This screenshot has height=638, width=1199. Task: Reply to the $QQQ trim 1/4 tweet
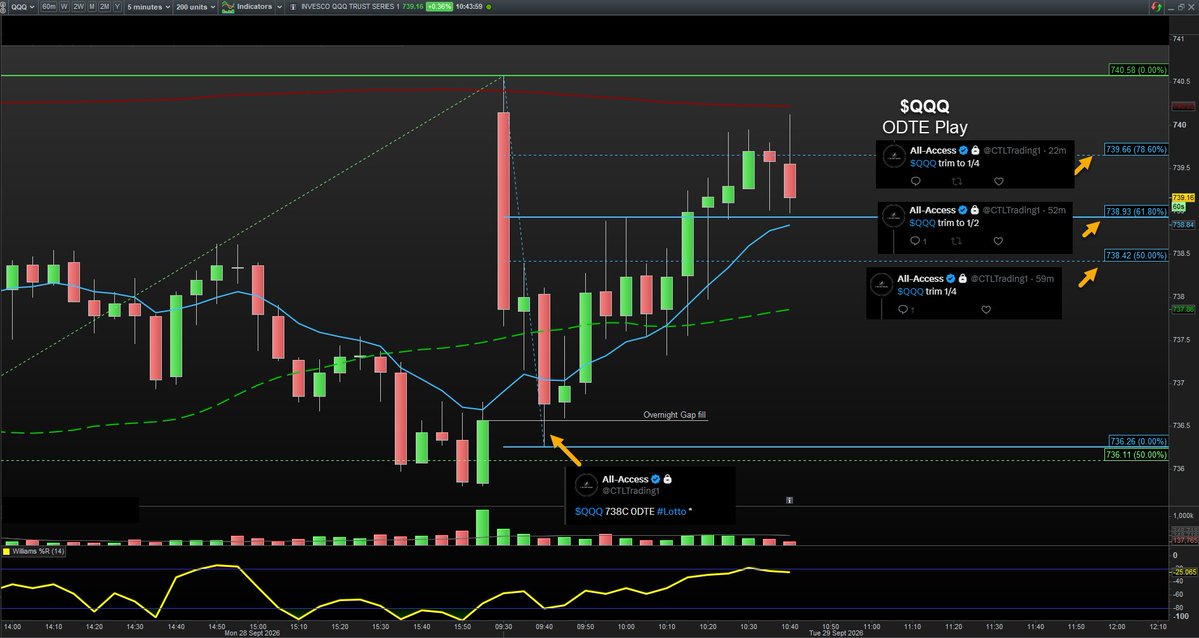(x=902, y=310)
